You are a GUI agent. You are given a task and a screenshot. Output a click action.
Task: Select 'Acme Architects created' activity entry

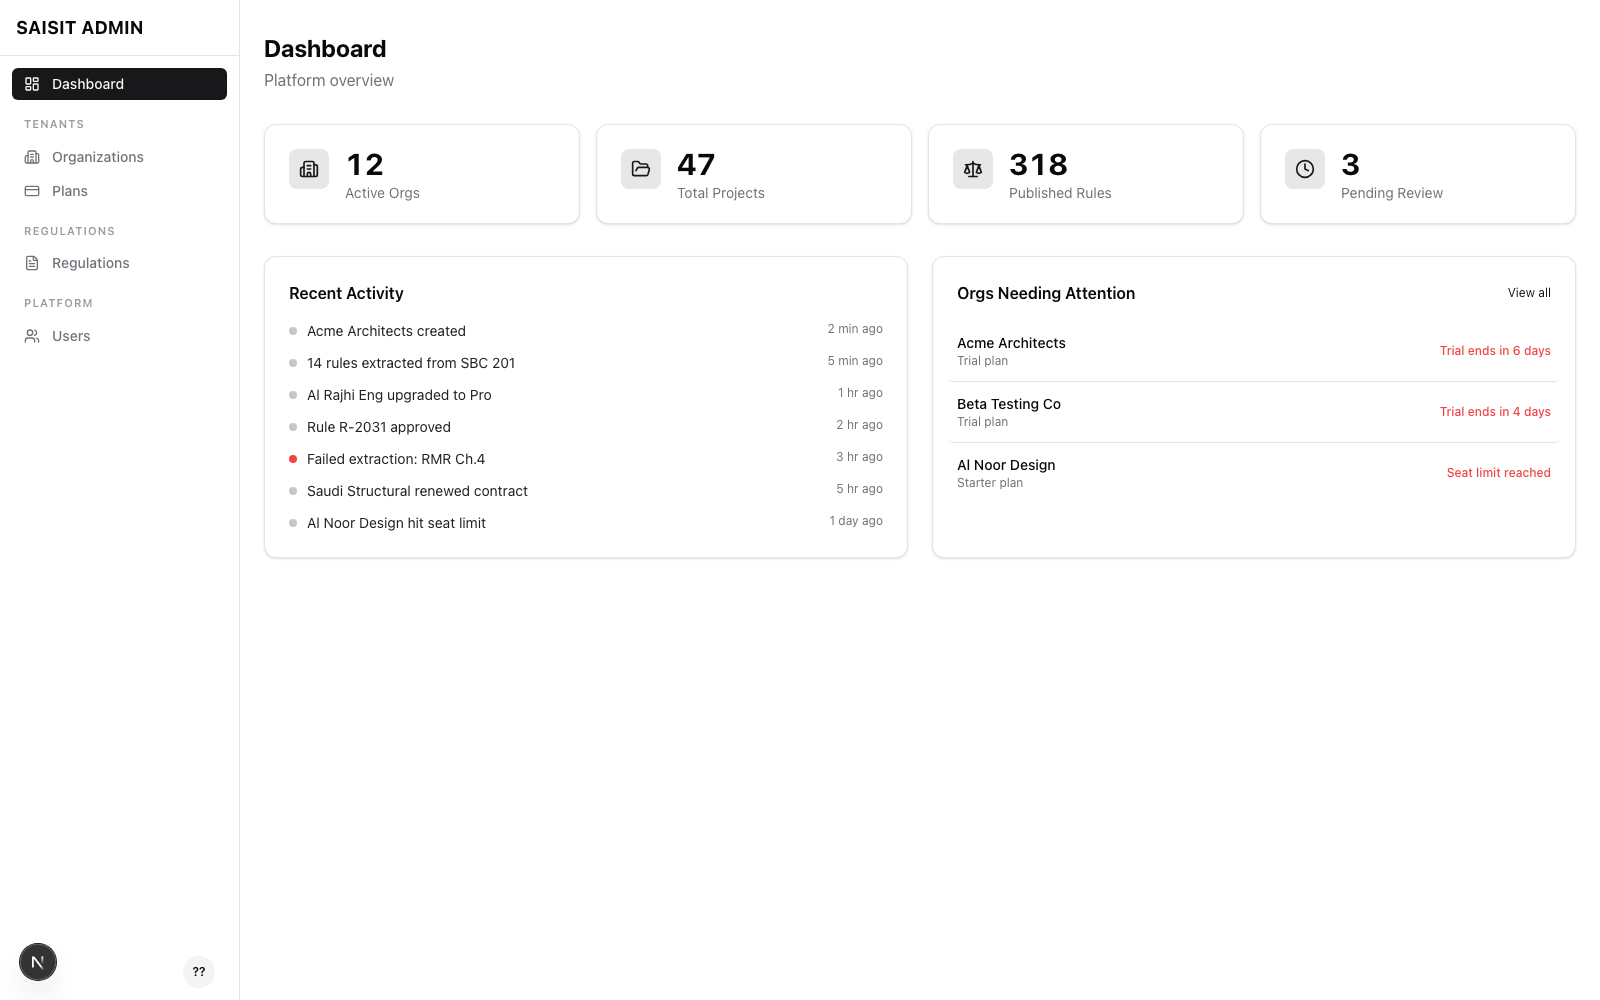click(586, 331)
